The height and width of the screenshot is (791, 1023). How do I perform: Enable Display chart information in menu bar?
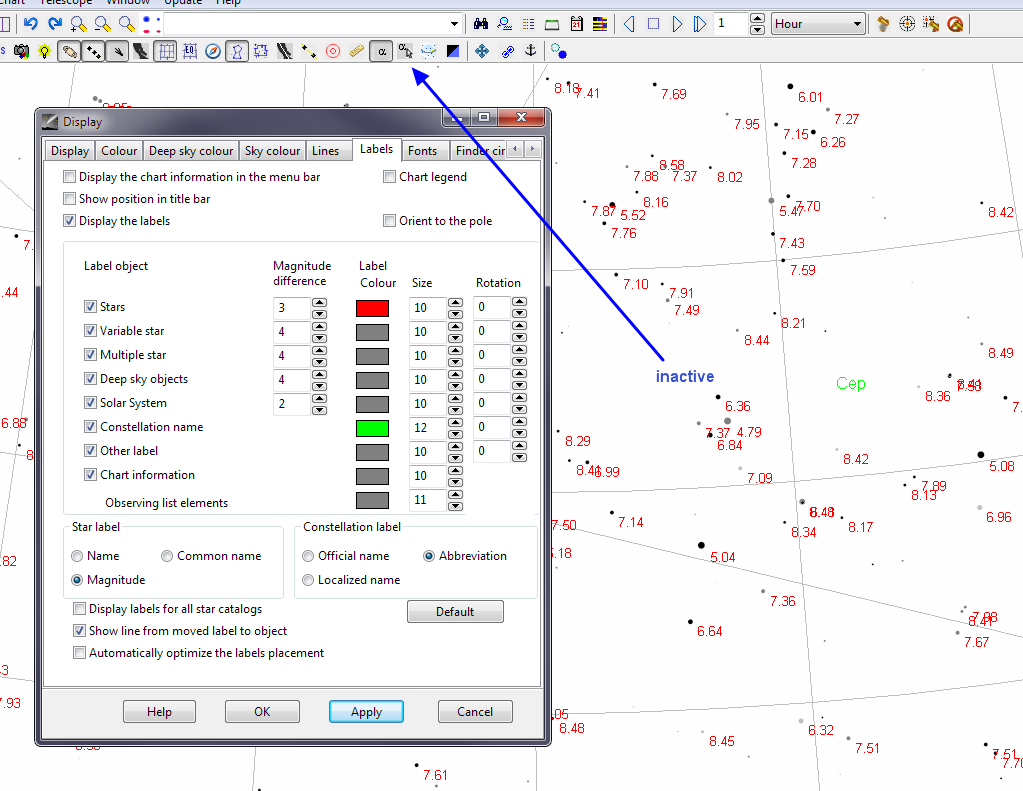pyautogui.click(x=69, y=177)
